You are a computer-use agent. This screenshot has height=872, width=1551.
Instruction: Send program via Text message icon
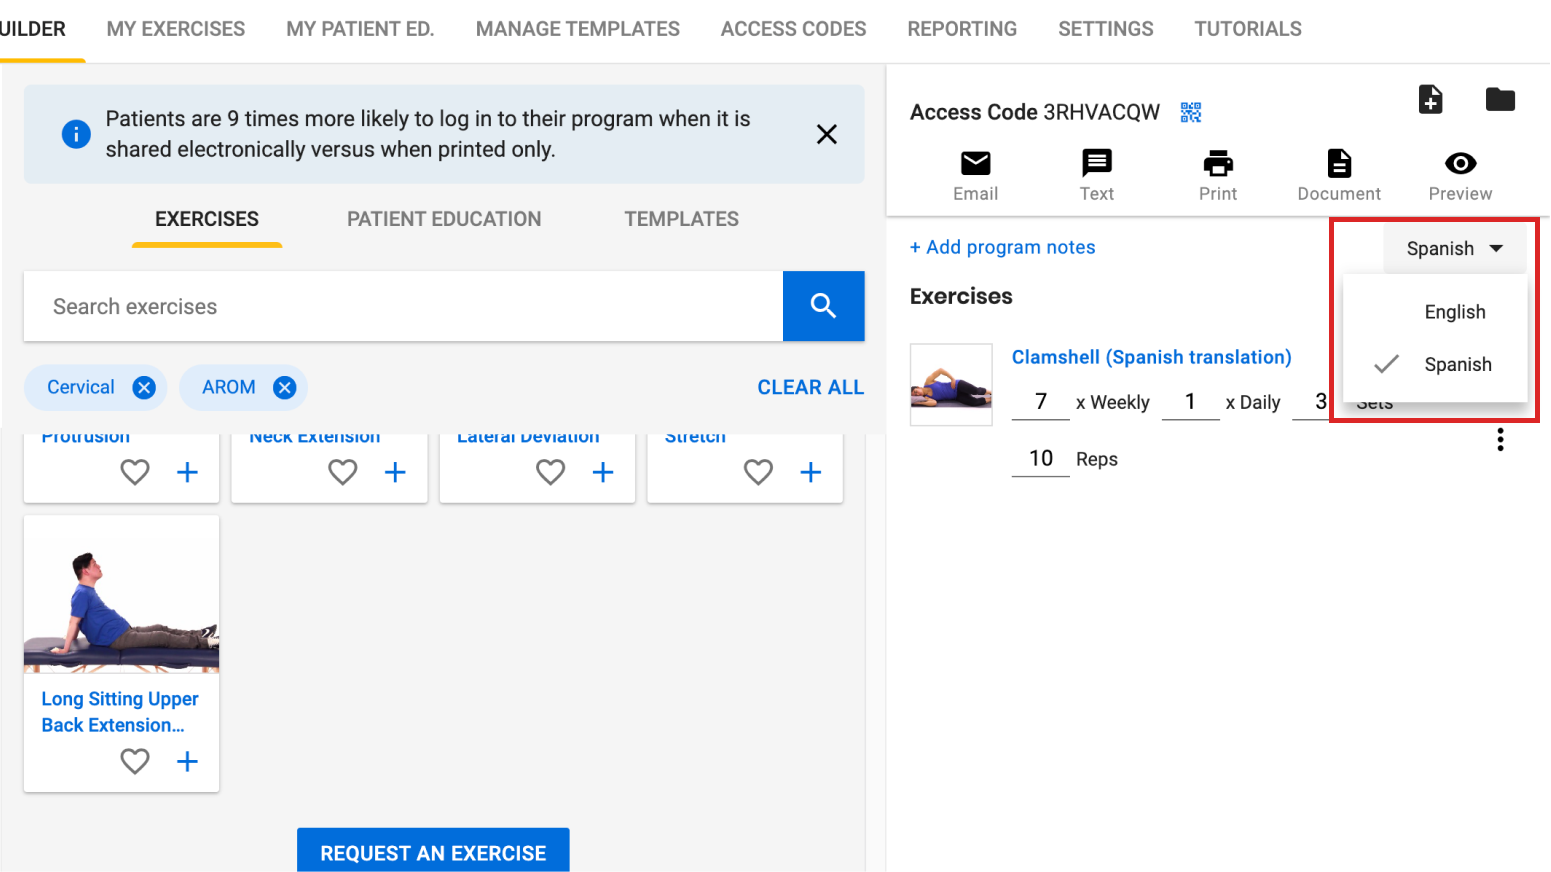pos(1096,164)
